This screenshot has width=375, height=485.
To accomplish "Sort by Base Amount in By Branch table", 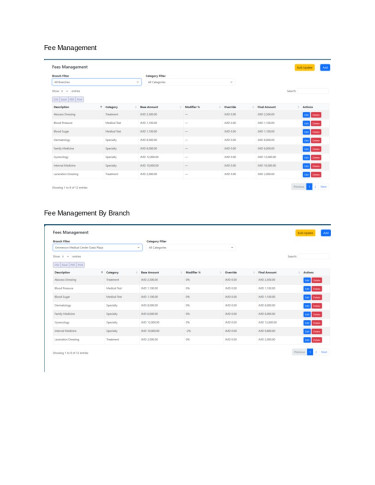I will point(162,272).
